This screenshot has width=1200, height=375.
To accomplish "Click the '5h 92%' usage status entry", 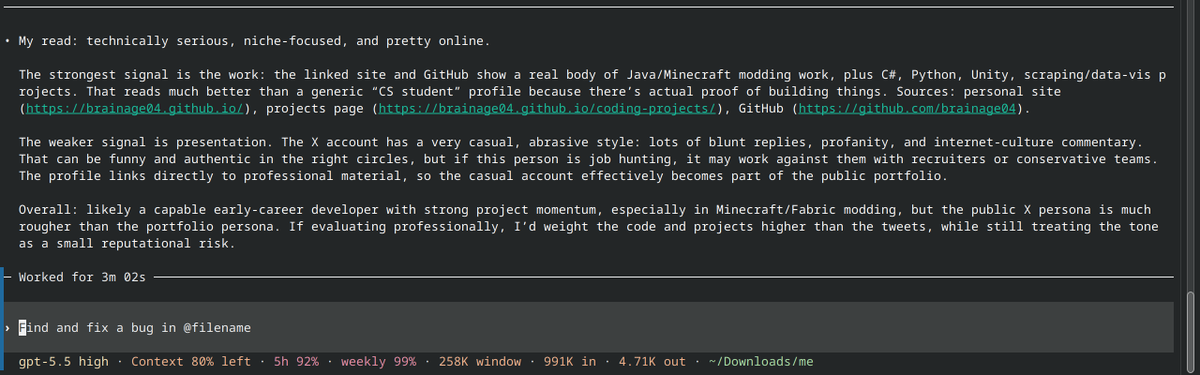I will (296, 361).
